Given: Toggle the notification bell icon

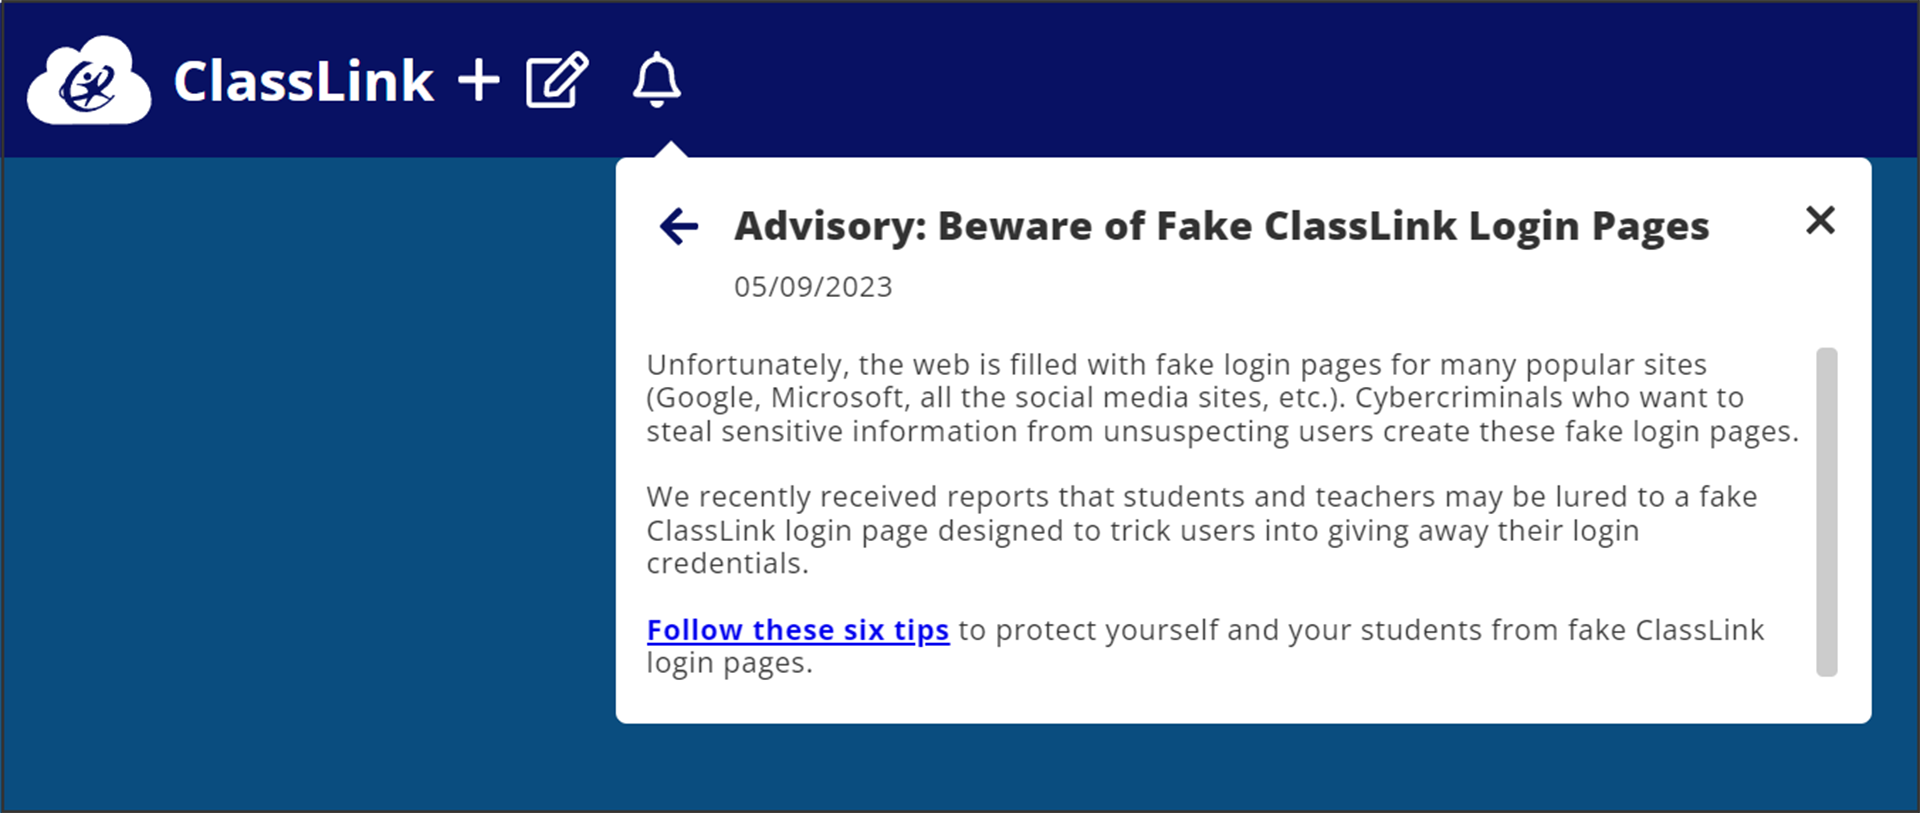Looking at the screenshot, I should click(657, 80).
